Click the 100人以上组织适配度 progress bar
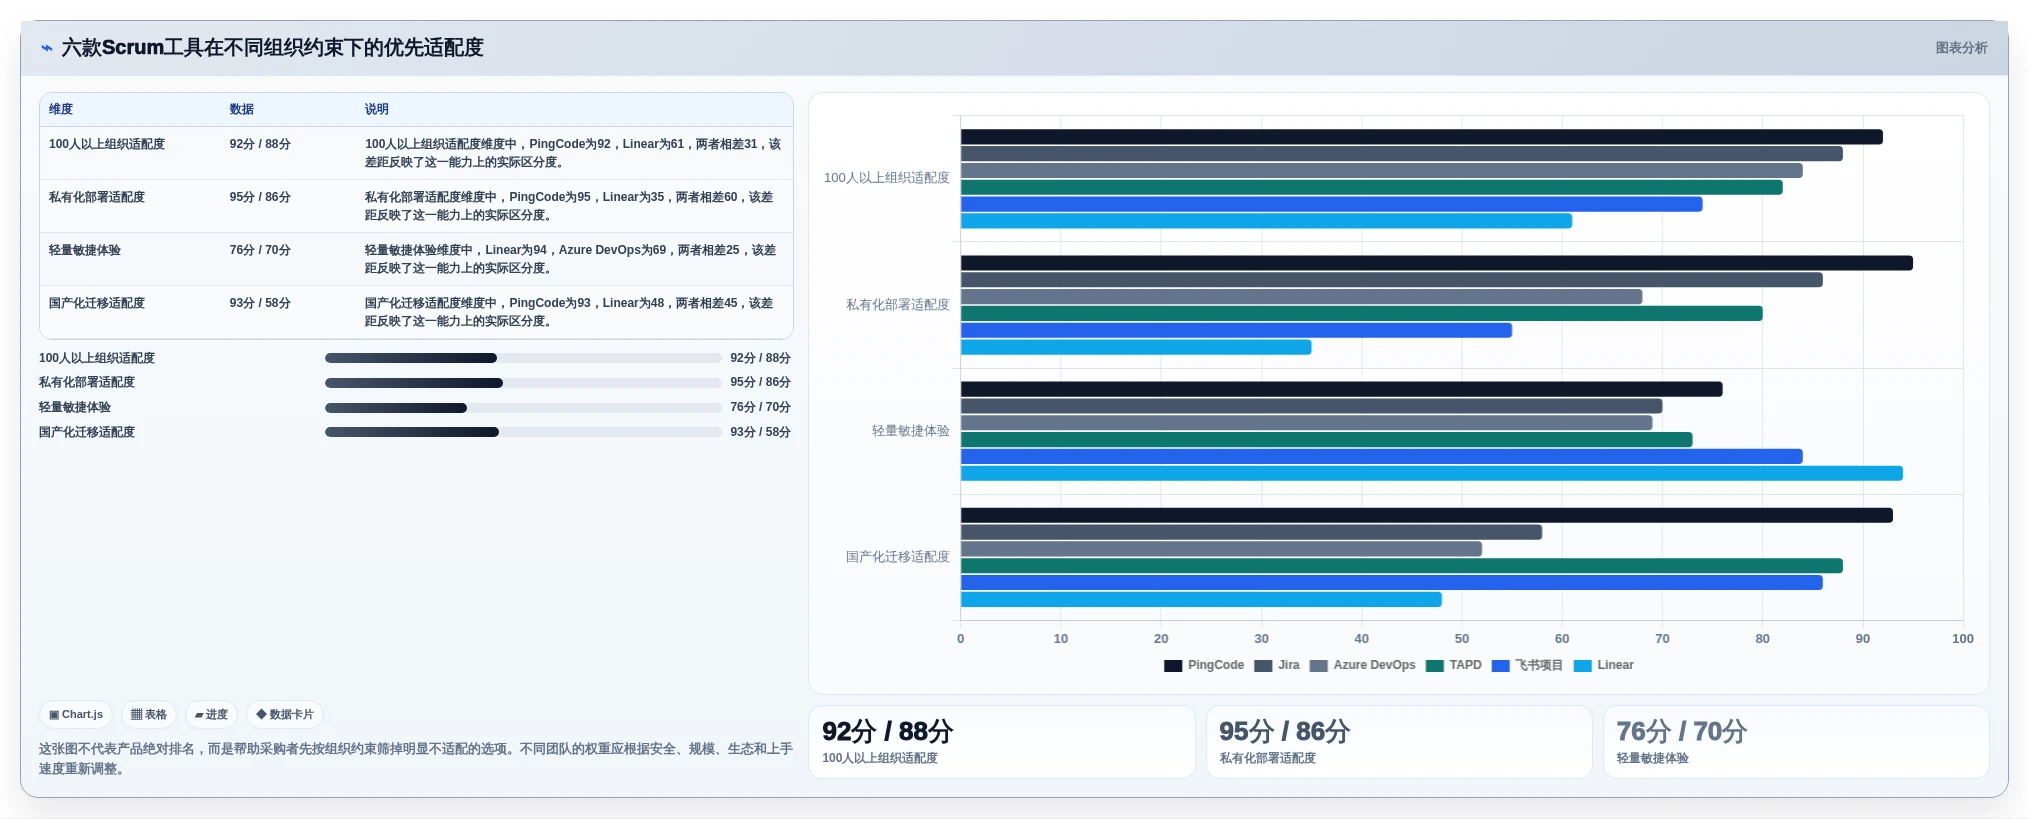2029x819 pixels. click(523, 358)
